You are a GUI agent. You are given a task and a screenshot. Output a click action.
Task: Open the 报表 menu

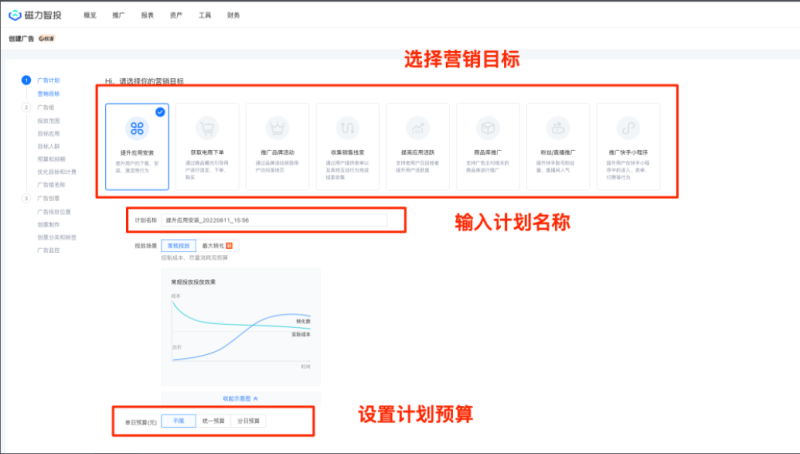[x=147, y=15]
